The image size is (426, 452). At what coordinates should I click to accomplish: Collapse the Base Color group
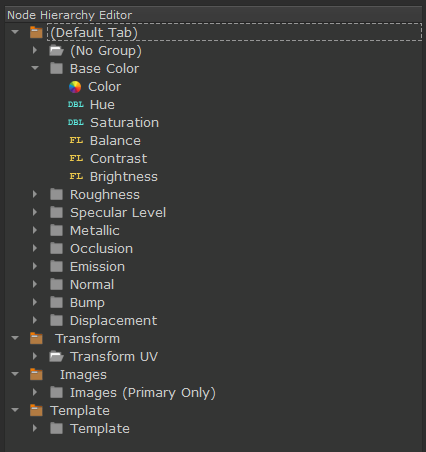point(35,68)
